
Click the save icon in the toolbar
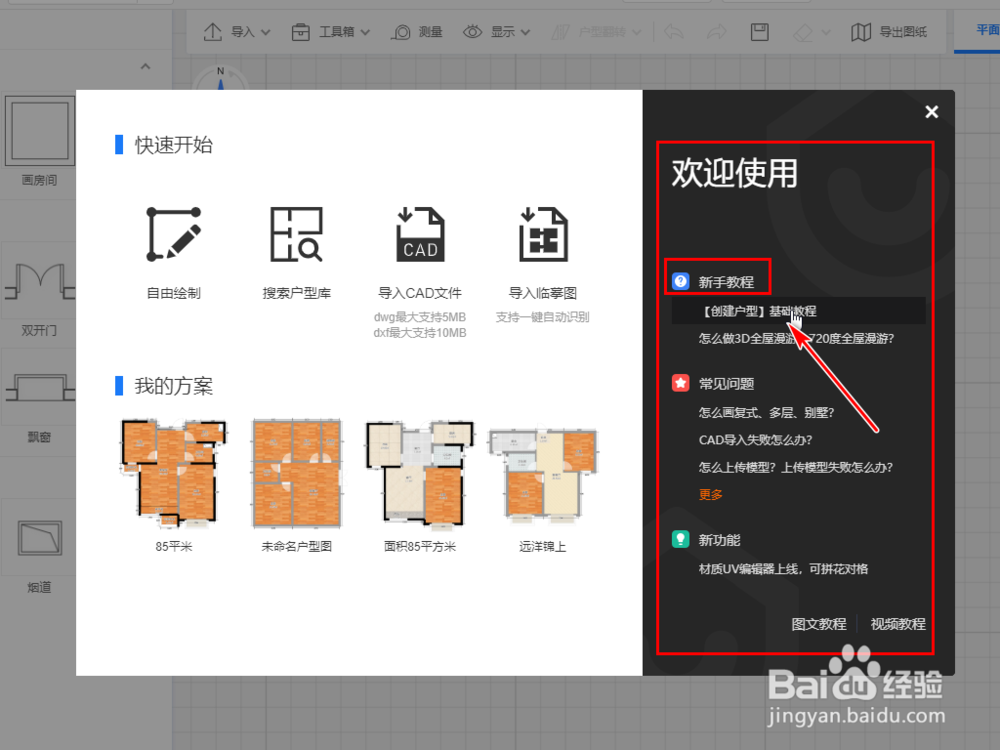tap(759, 31)
